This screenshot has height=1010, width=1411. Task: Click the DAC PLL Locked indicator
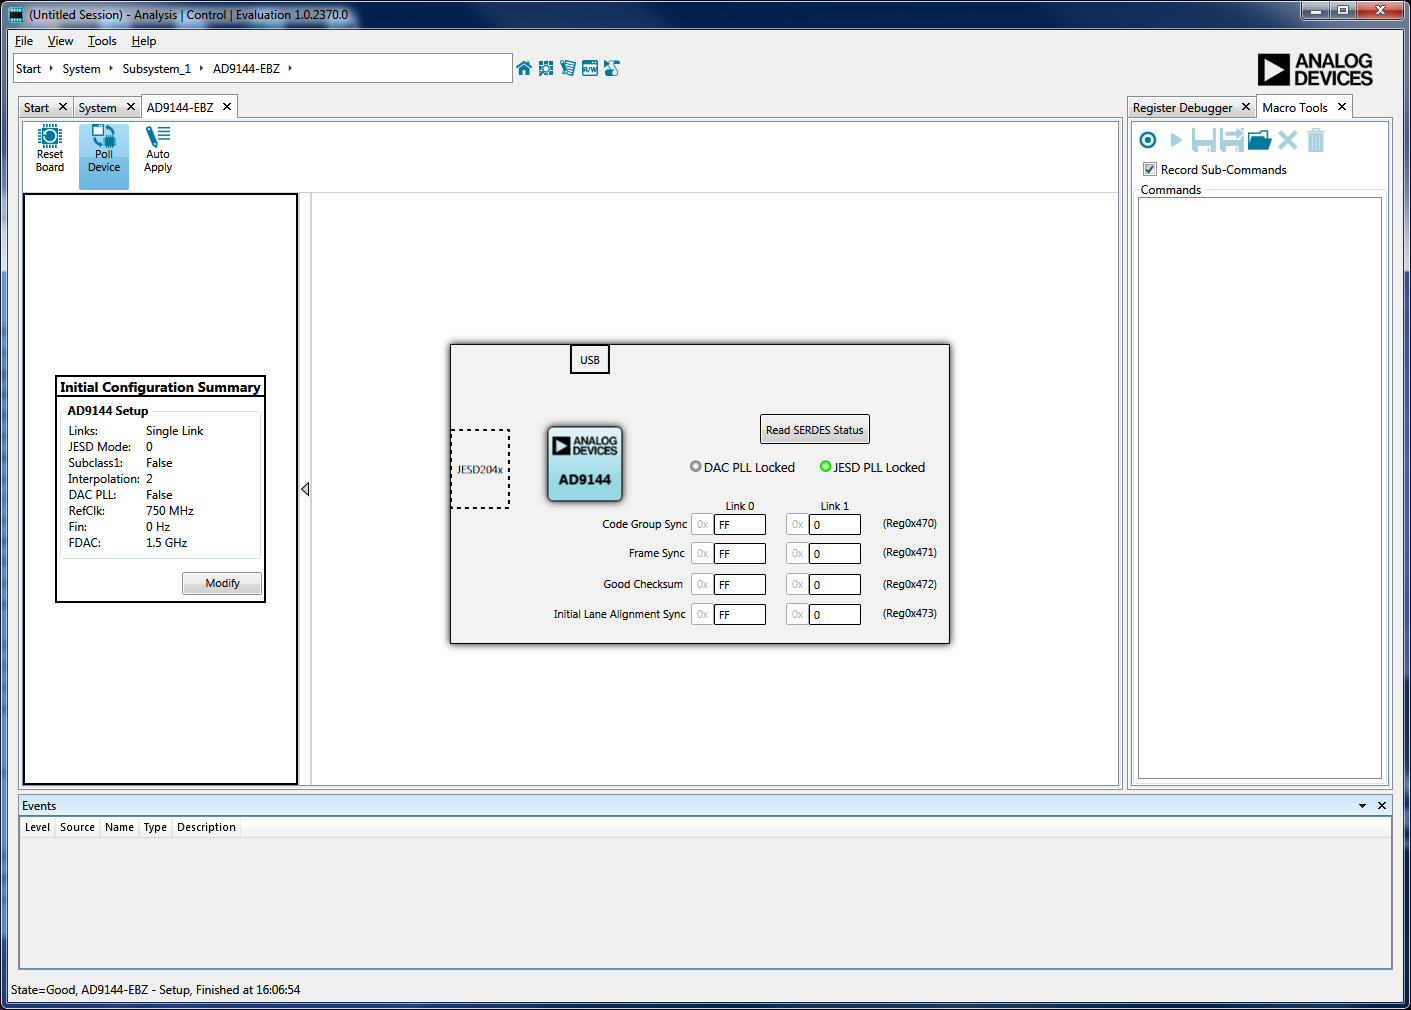(696, 467)
